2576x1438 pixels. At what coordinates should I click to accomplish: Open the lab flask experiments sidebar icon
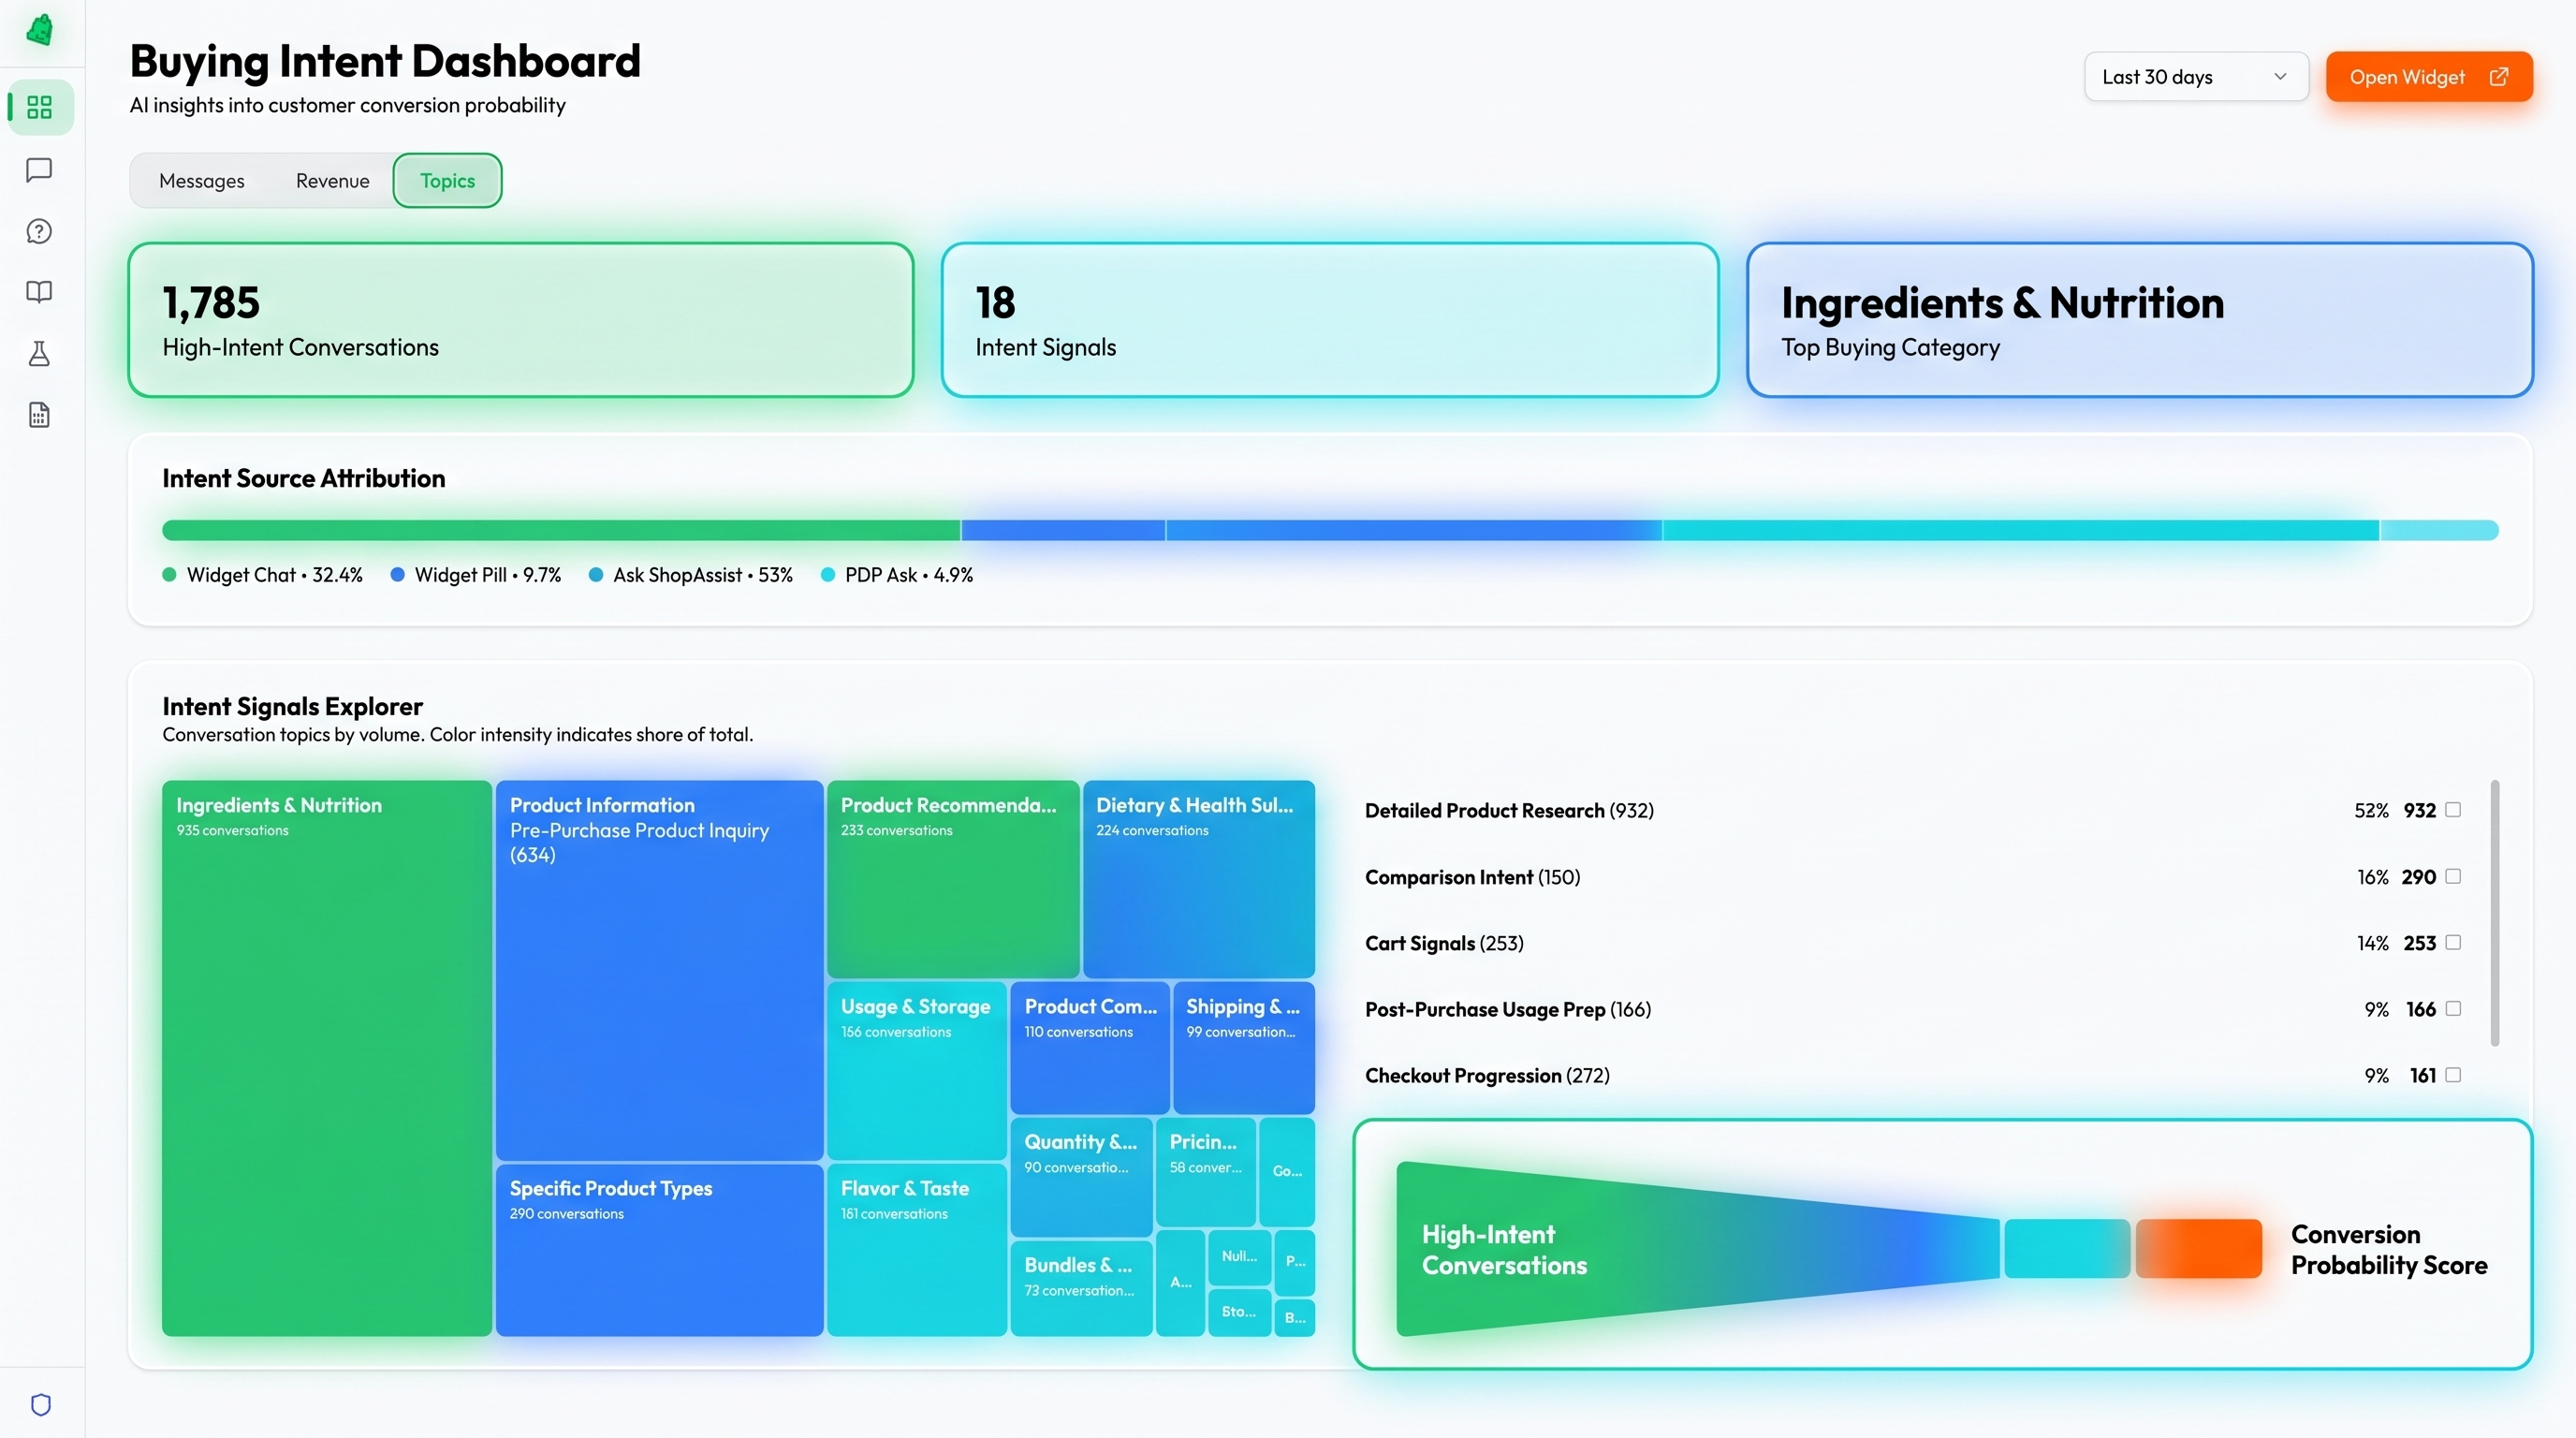pos(39,354)
